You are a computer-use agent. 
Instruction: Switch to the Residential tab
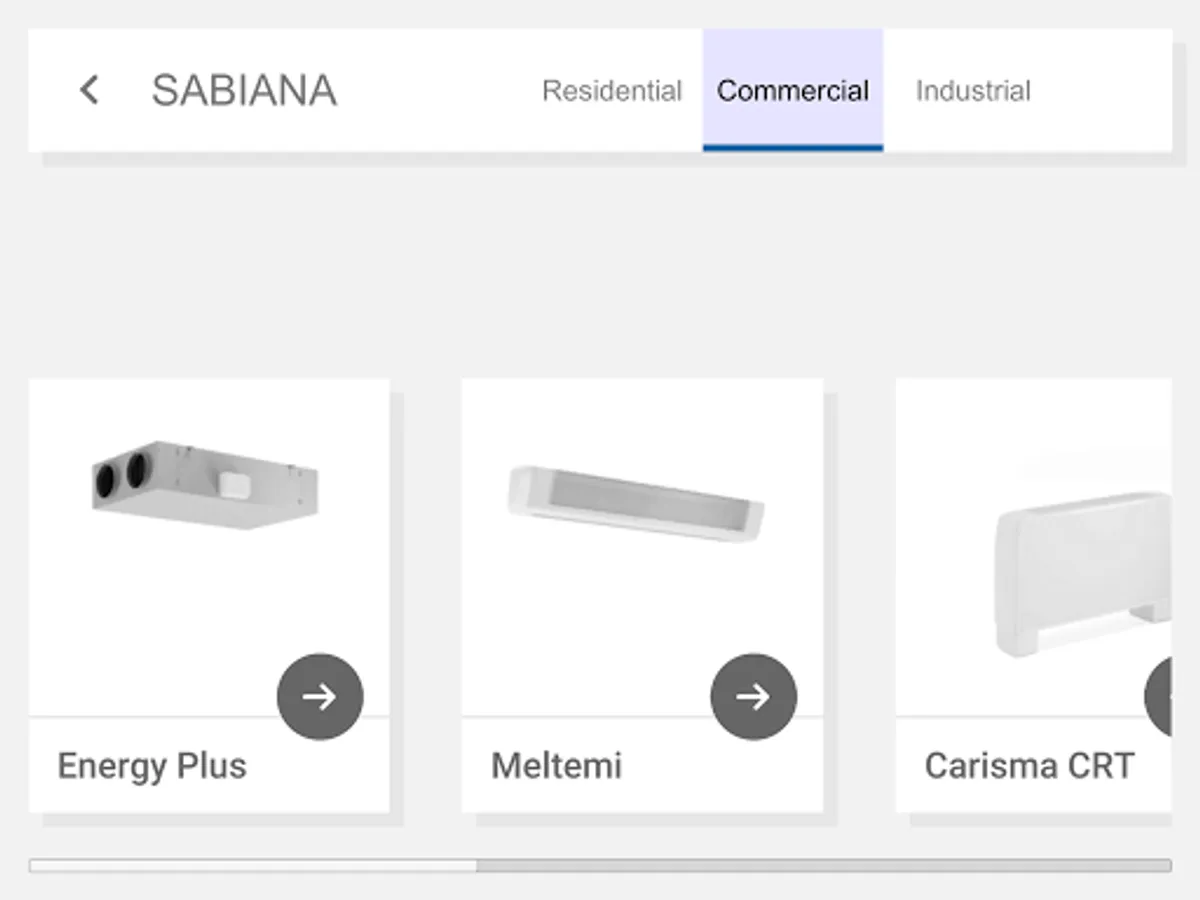pyautogui.click(x=612, y=91)
